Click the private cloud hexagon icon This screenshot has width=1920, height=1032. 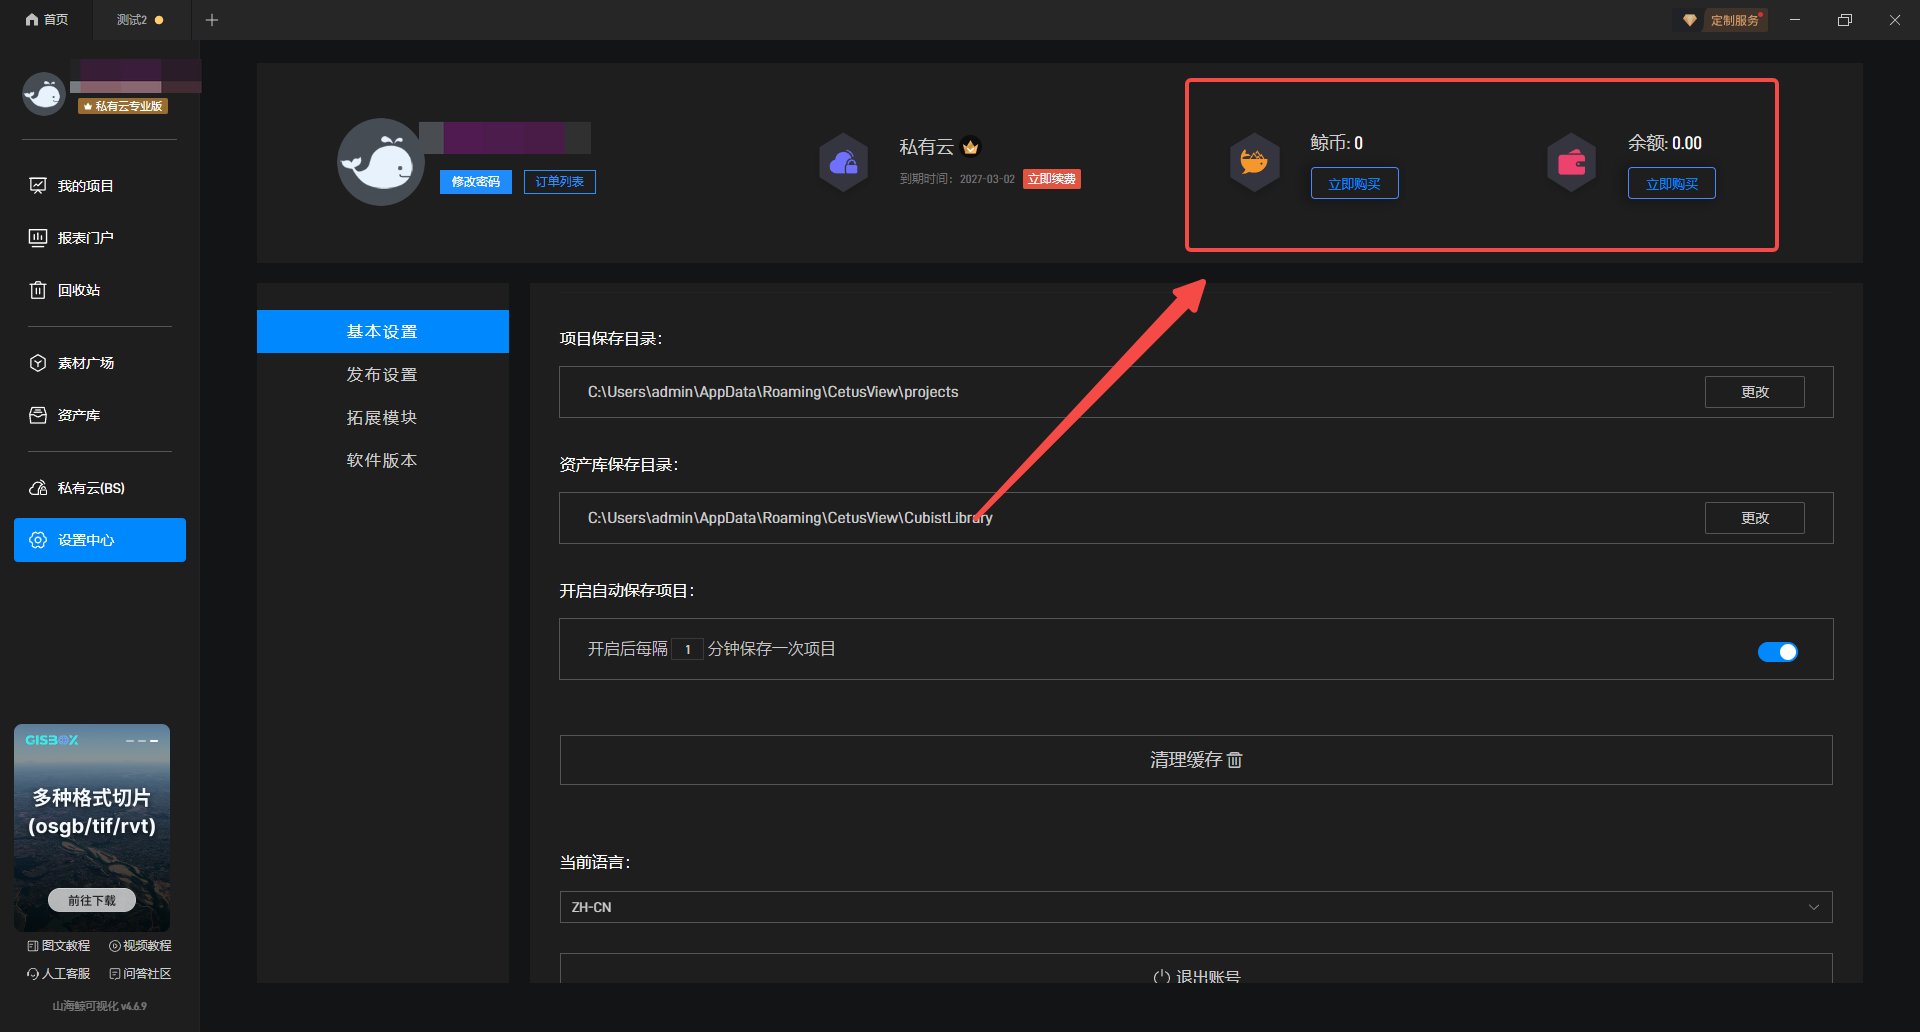click(844, 162)
